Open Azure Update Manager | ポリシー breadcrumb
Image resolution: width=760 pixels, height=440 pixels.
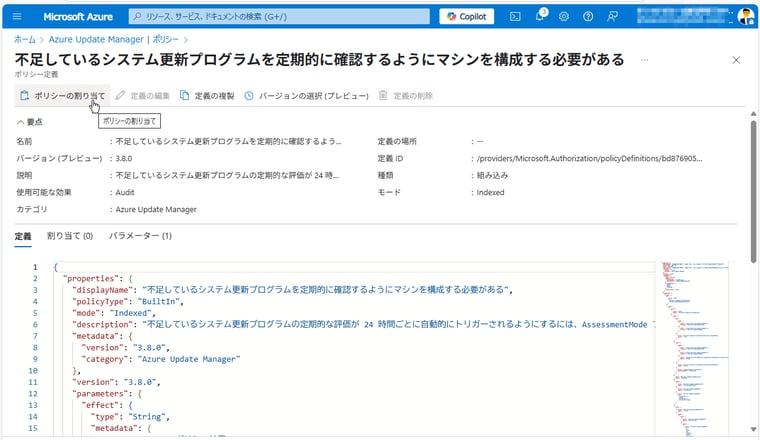(x=113, y=39)
